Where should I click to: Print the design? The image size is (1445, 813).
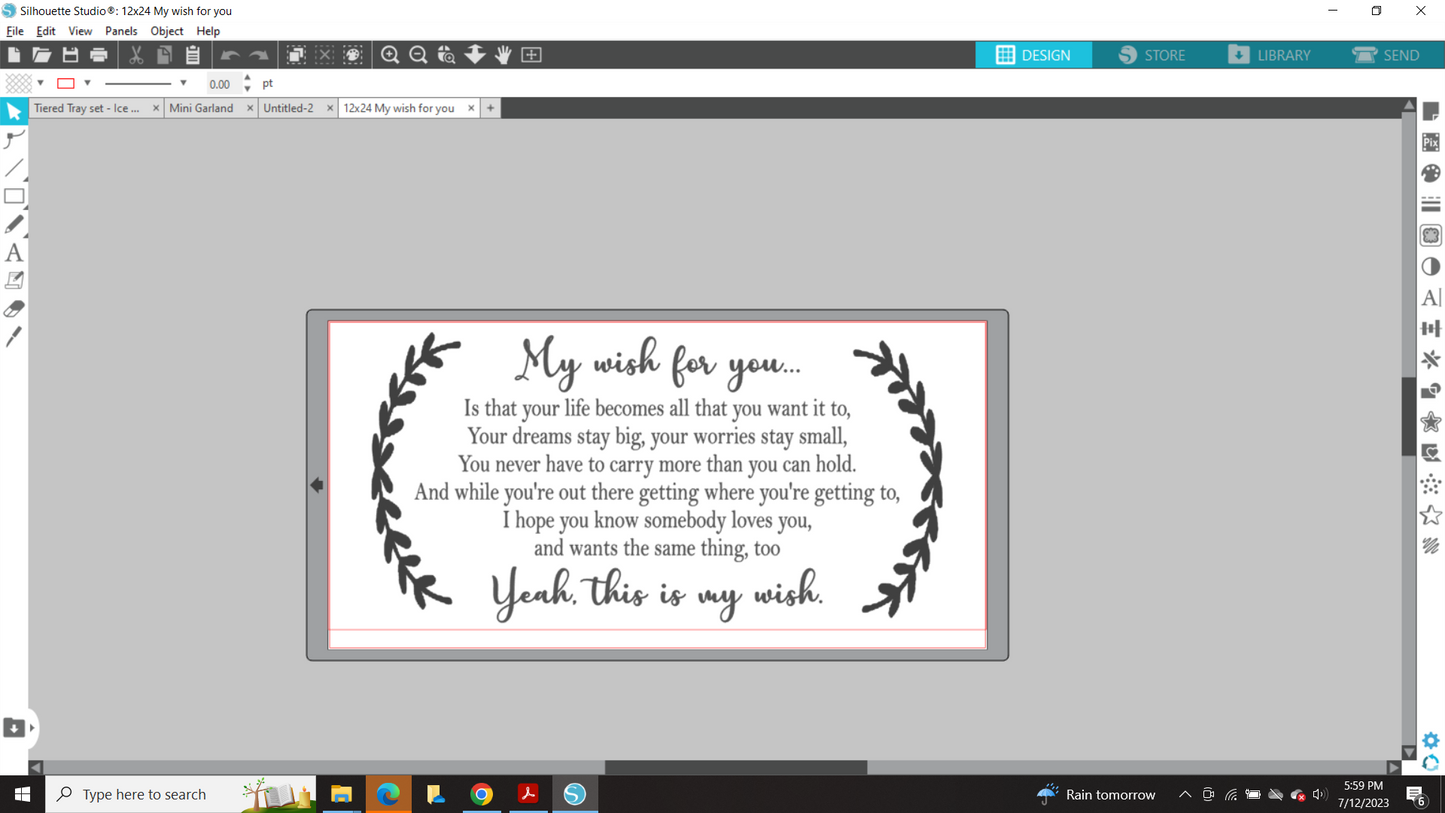(99, 55)
